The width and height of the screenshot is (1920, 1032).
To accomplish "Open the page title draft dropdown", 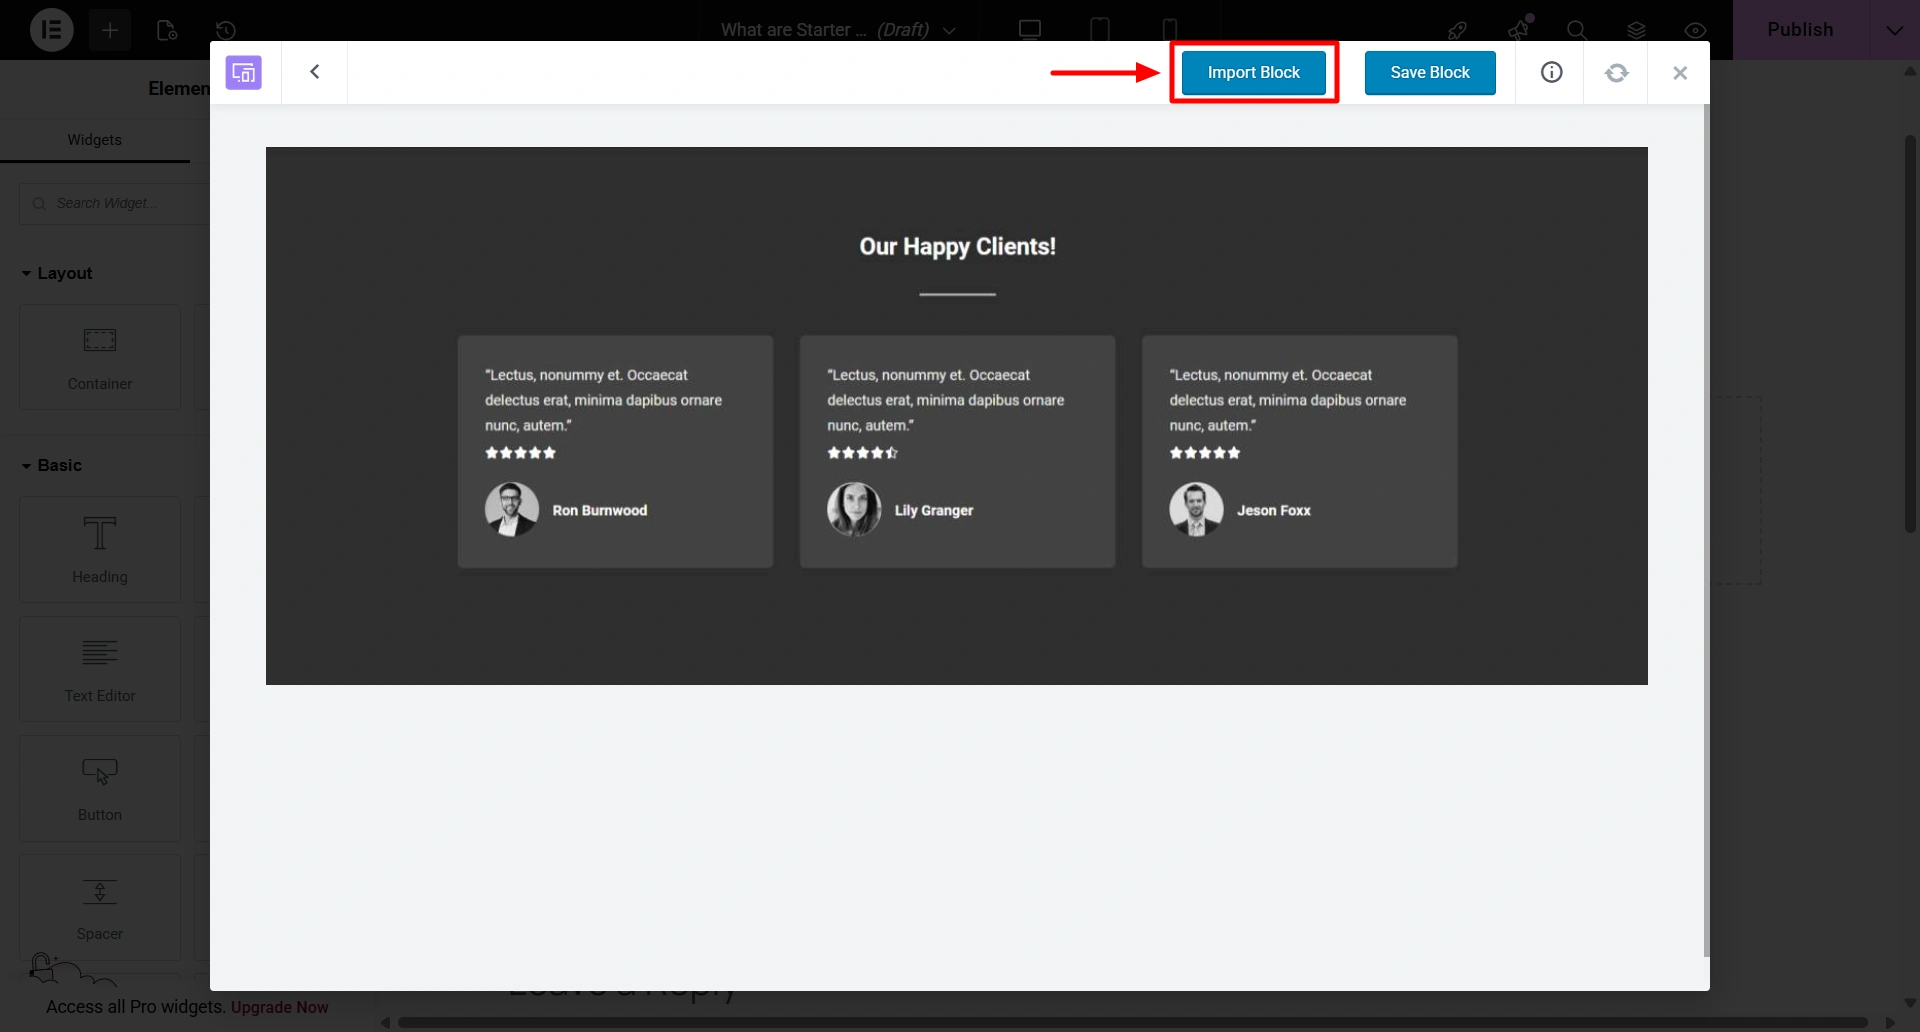I will (838, 30).
